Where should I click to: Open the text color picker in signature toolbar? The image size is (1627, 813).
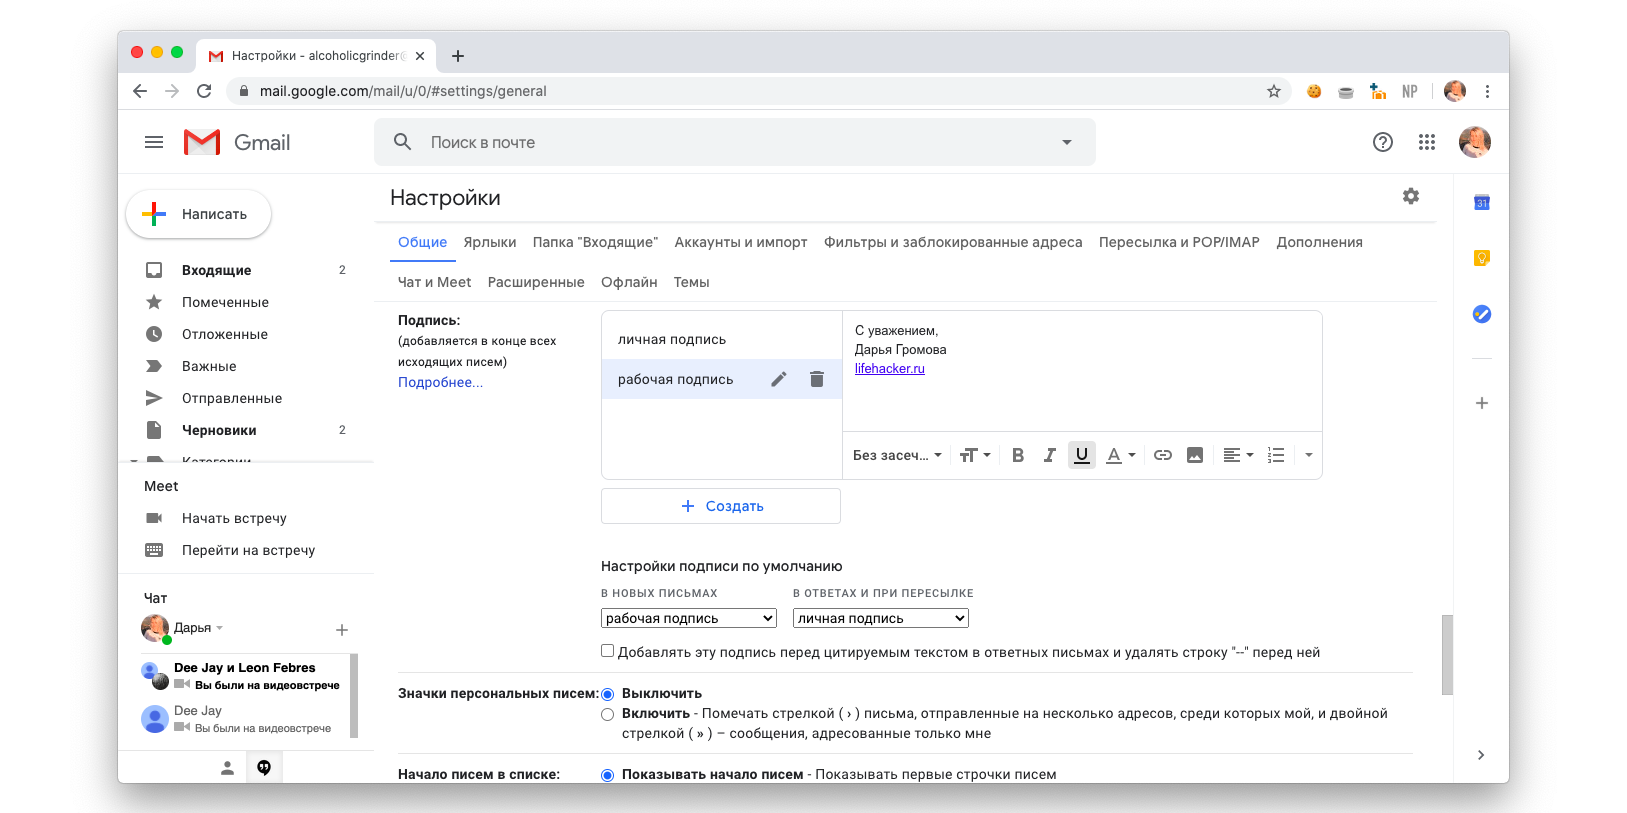coord(1120,455)
